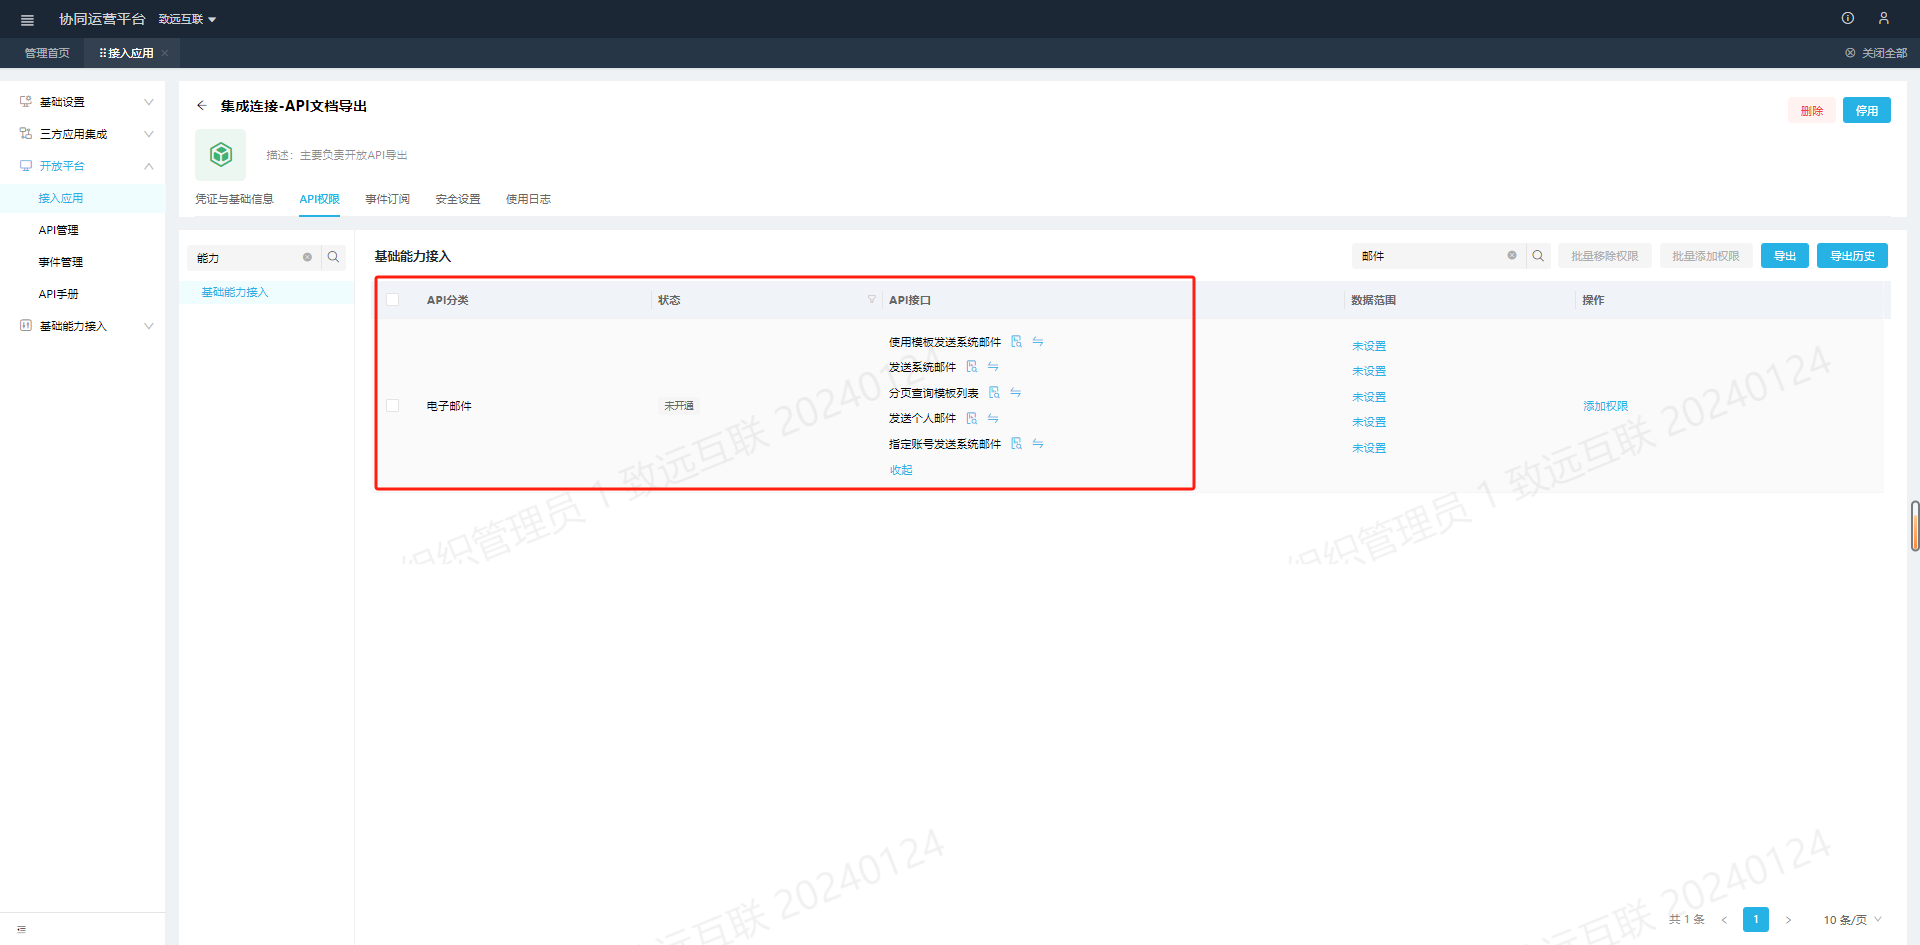
Task: Click the document icon beside 发送个人邮件
Action: (971, 418)
